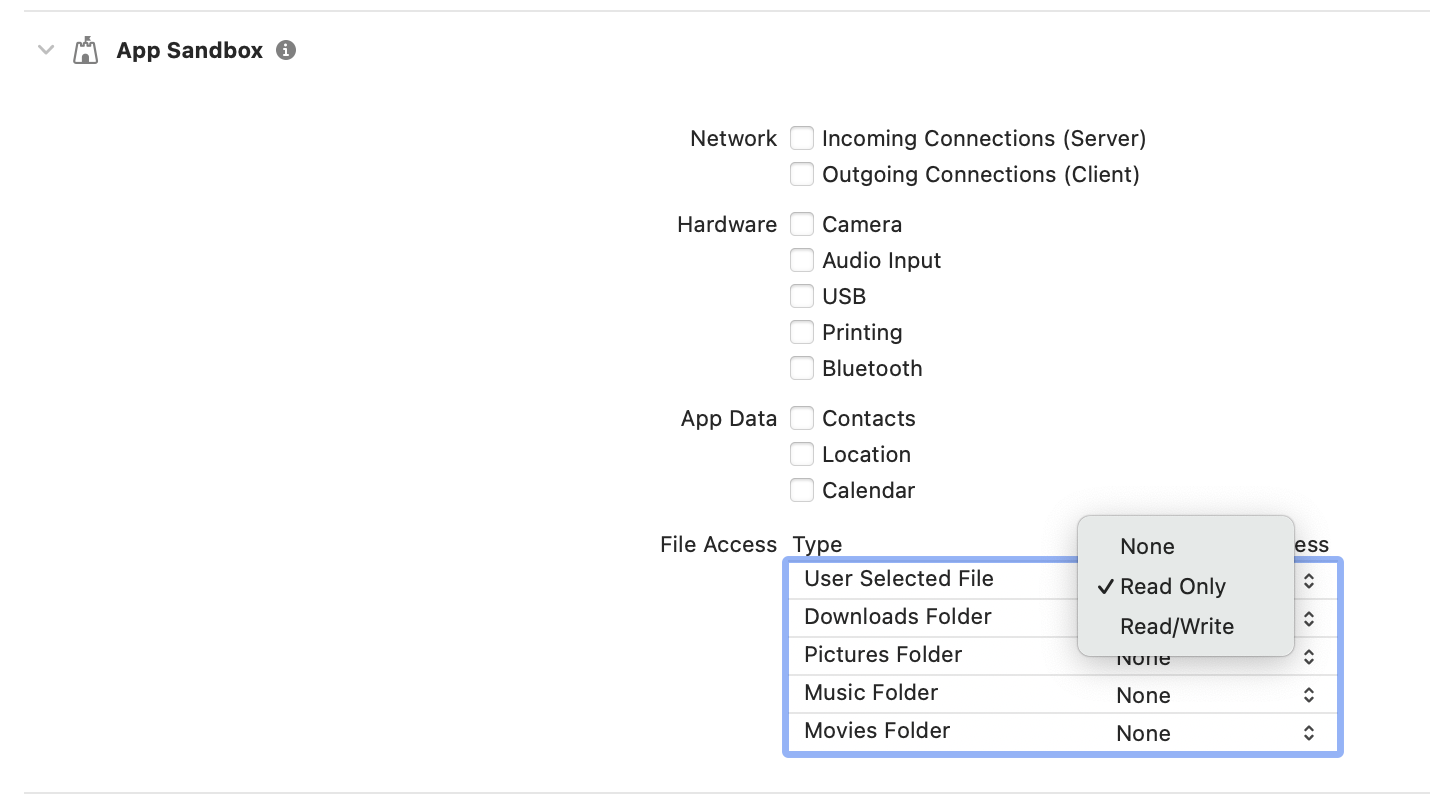Open the Music Folder permission dropdown
The width and height of the screenshot is (1430, 794).
(x=1216, y=695)
